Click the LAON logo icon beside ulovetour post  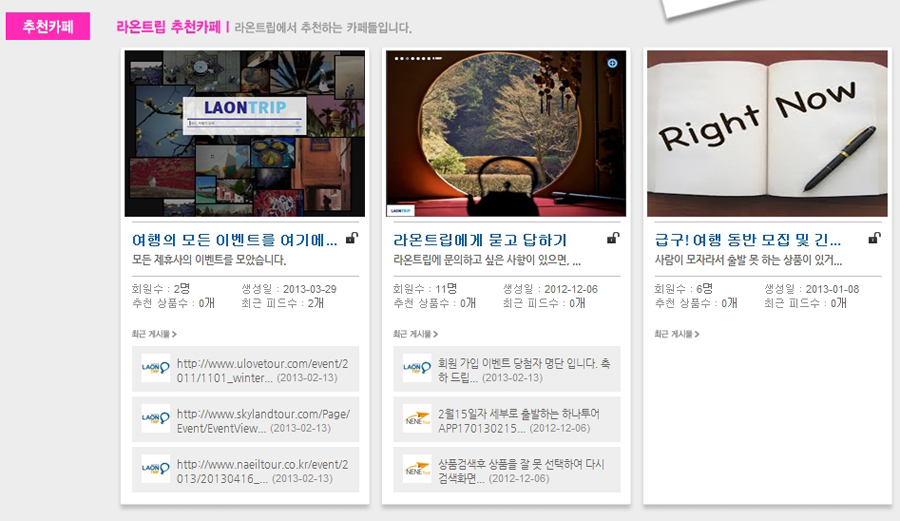[x=156, y=368]
